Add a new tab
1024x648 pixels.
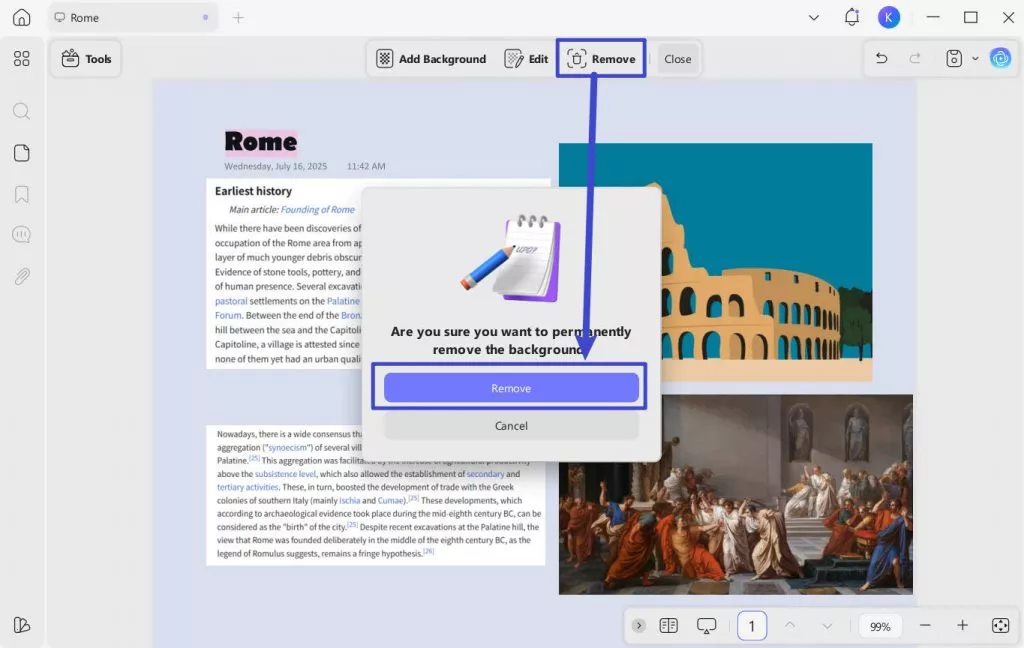pyautogui.click(x=238, y=18)
